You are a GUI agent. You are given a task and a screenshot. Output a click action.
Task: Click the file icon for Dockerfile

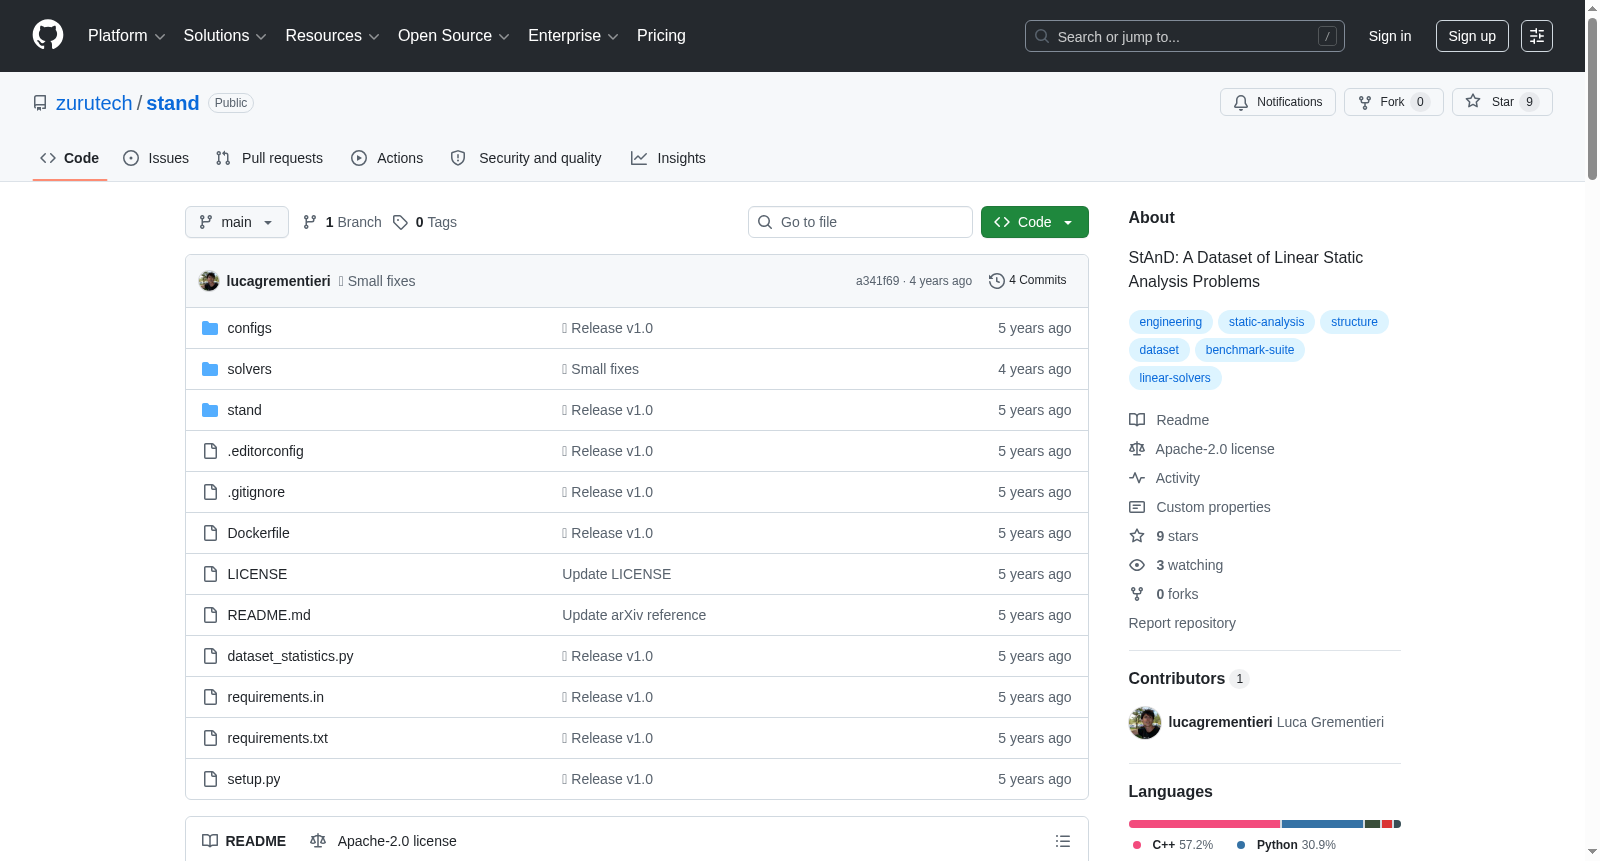(210, 533)
